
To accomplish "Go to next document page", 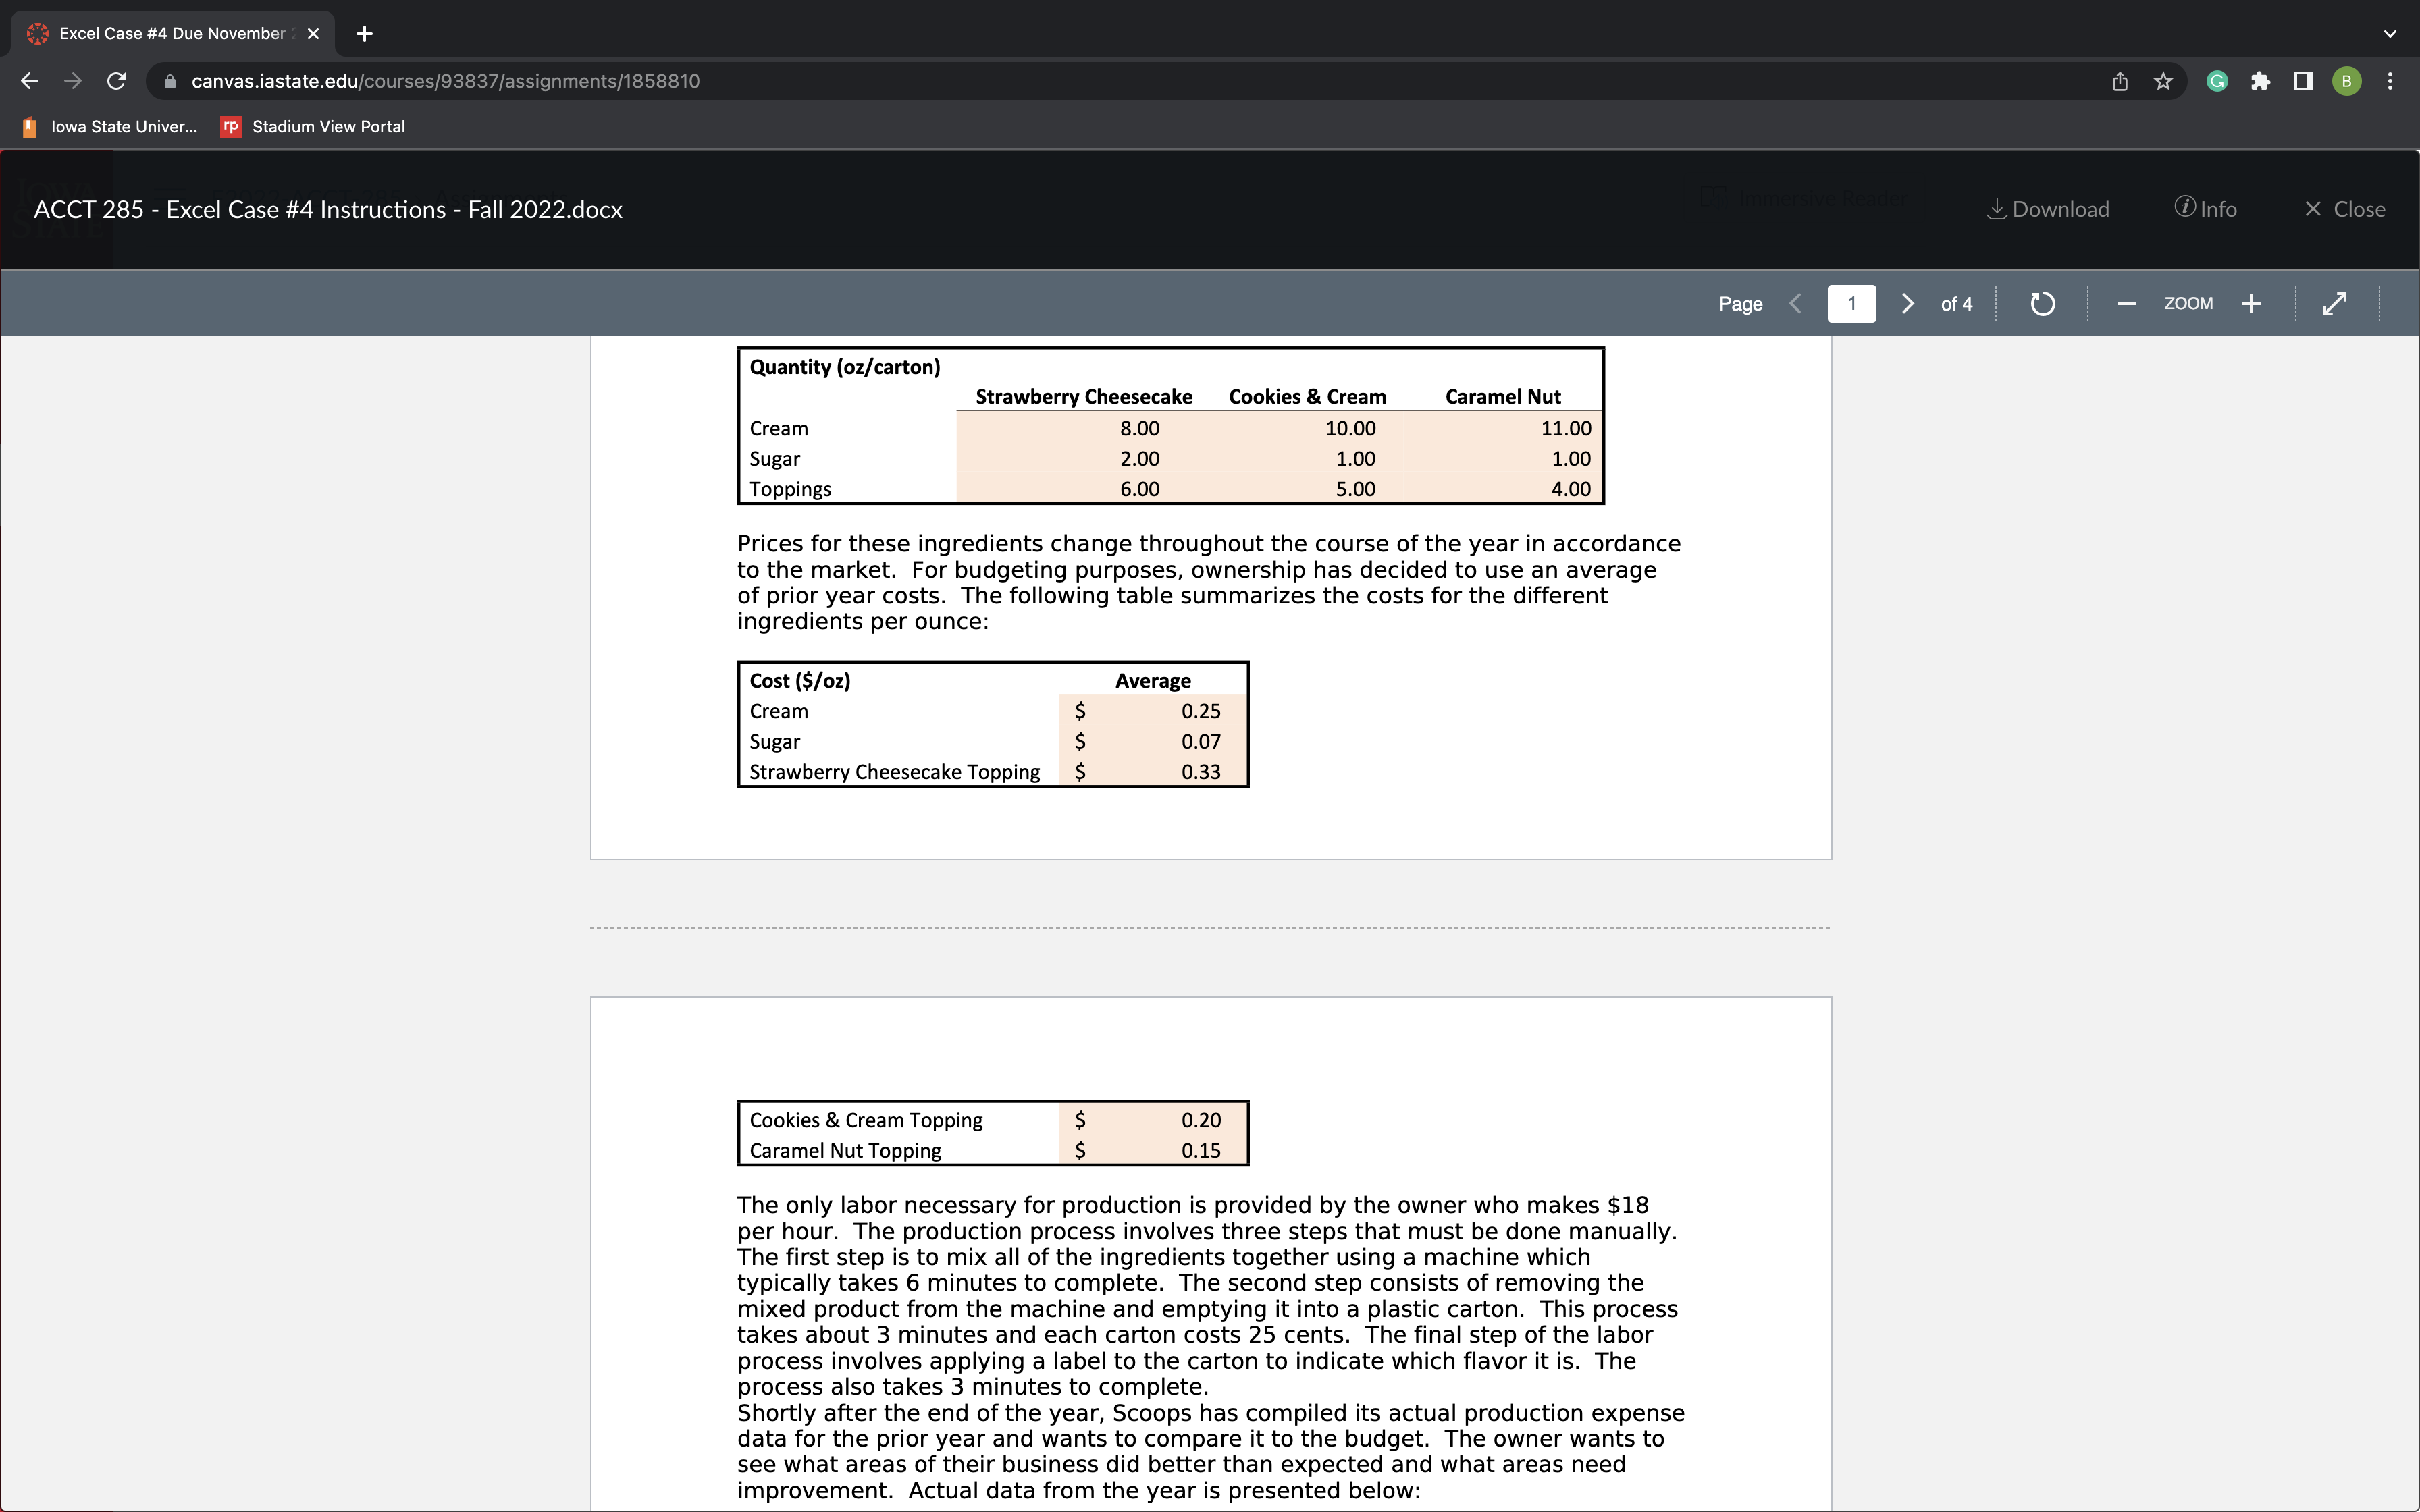I will pyautogui.click(x=1907, y=303).
